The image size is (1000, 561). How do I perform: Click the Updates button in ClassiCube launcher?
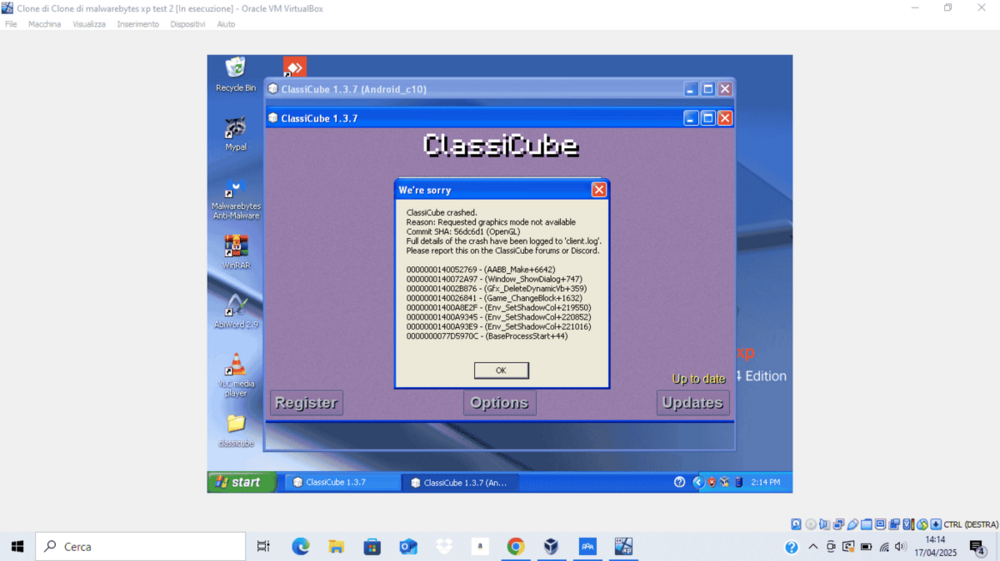click(x=693, y=403)
